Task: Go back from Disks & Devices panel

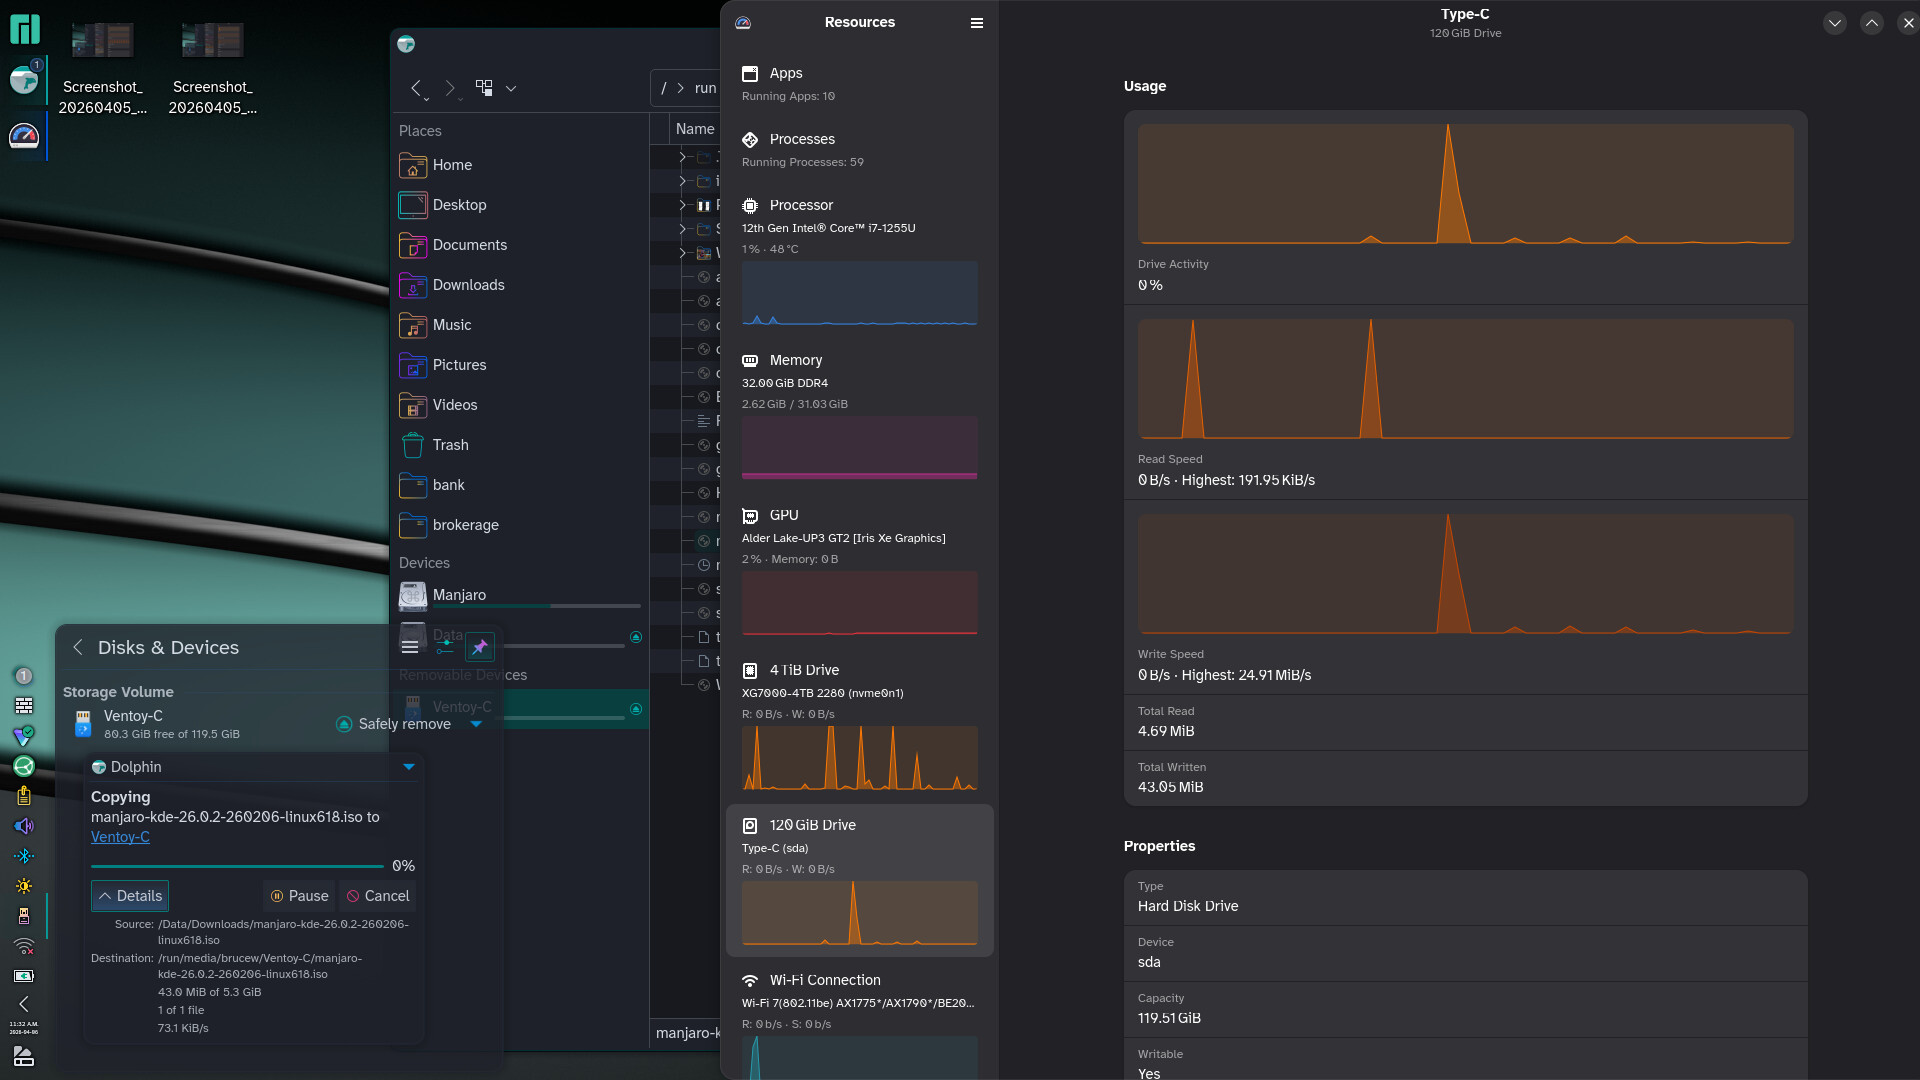Action: [x=78, y=647]
